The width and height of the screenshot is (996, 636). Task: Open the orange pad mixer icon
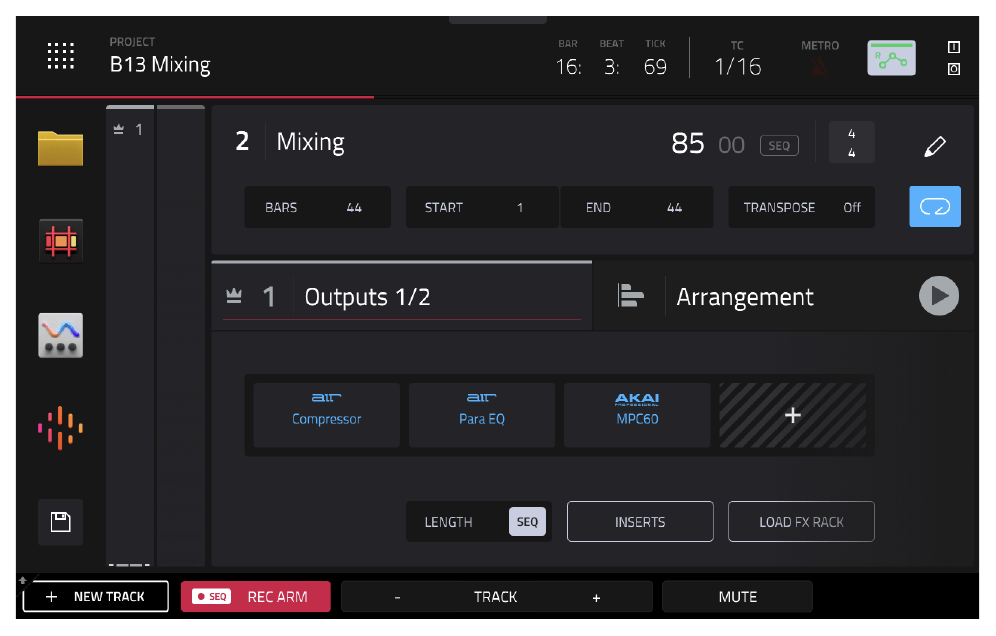click(x=60, y=428)
